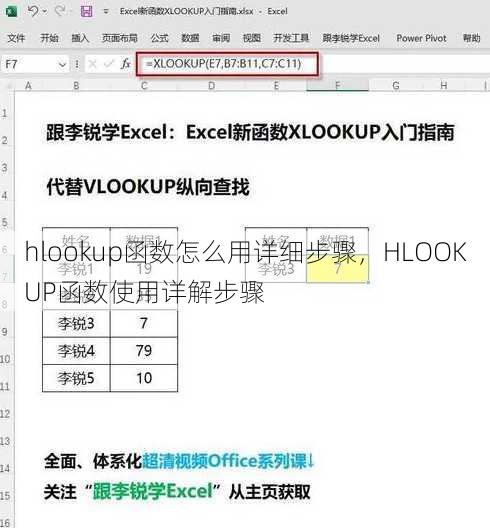Switch to the 审阅 ribbon tab
490x528 pixels.
point(221,38)
